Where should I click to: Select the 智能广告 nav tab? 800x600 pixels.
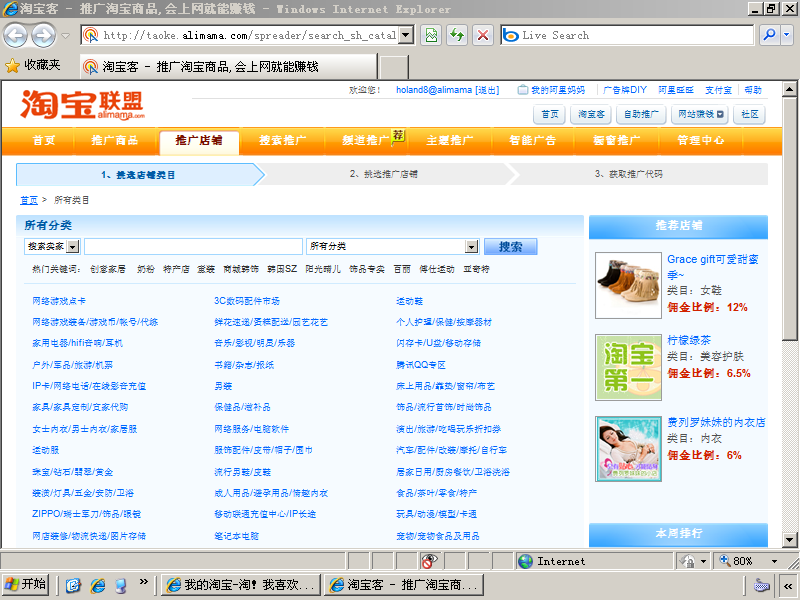coord(533,140)
